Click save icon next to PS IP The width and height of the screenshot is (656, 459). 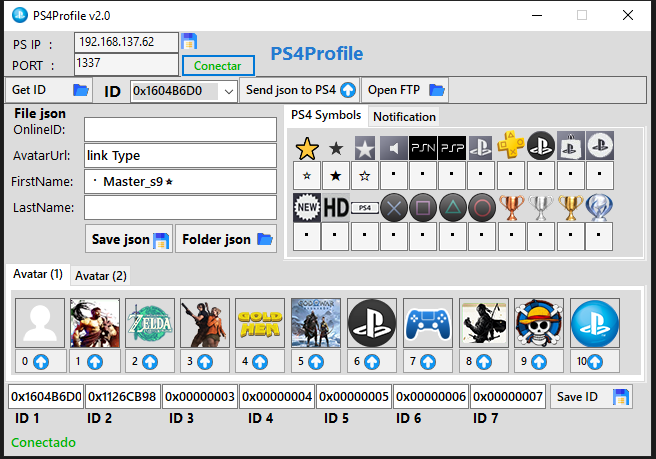click(189, 41)
